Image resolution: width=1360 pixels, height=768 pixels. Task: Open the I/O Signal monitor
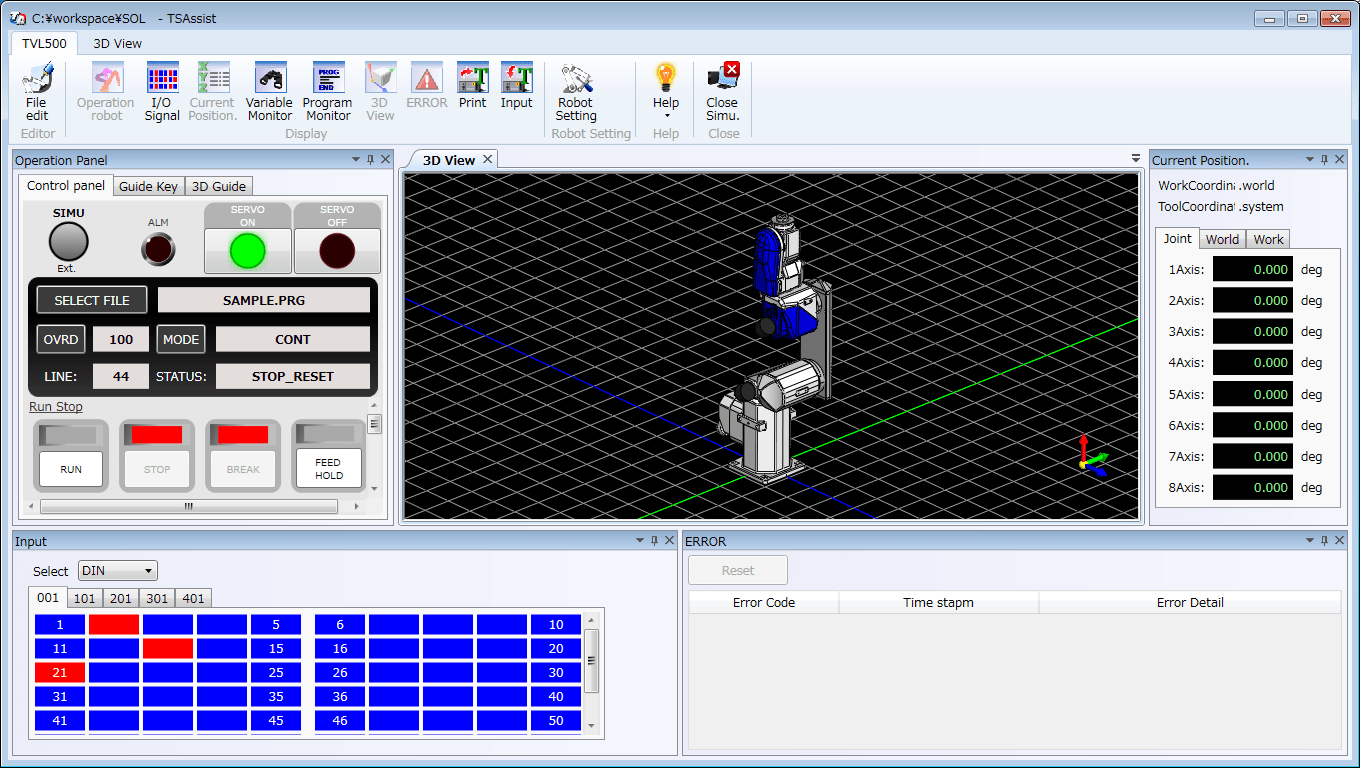click(162, 92)
